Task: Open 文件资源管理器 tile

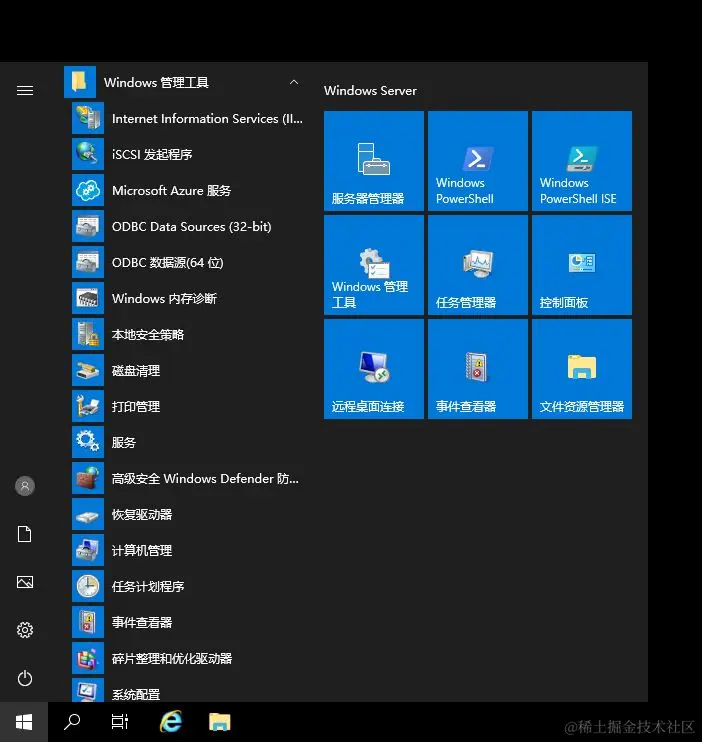Action: [x=582, y=369]
